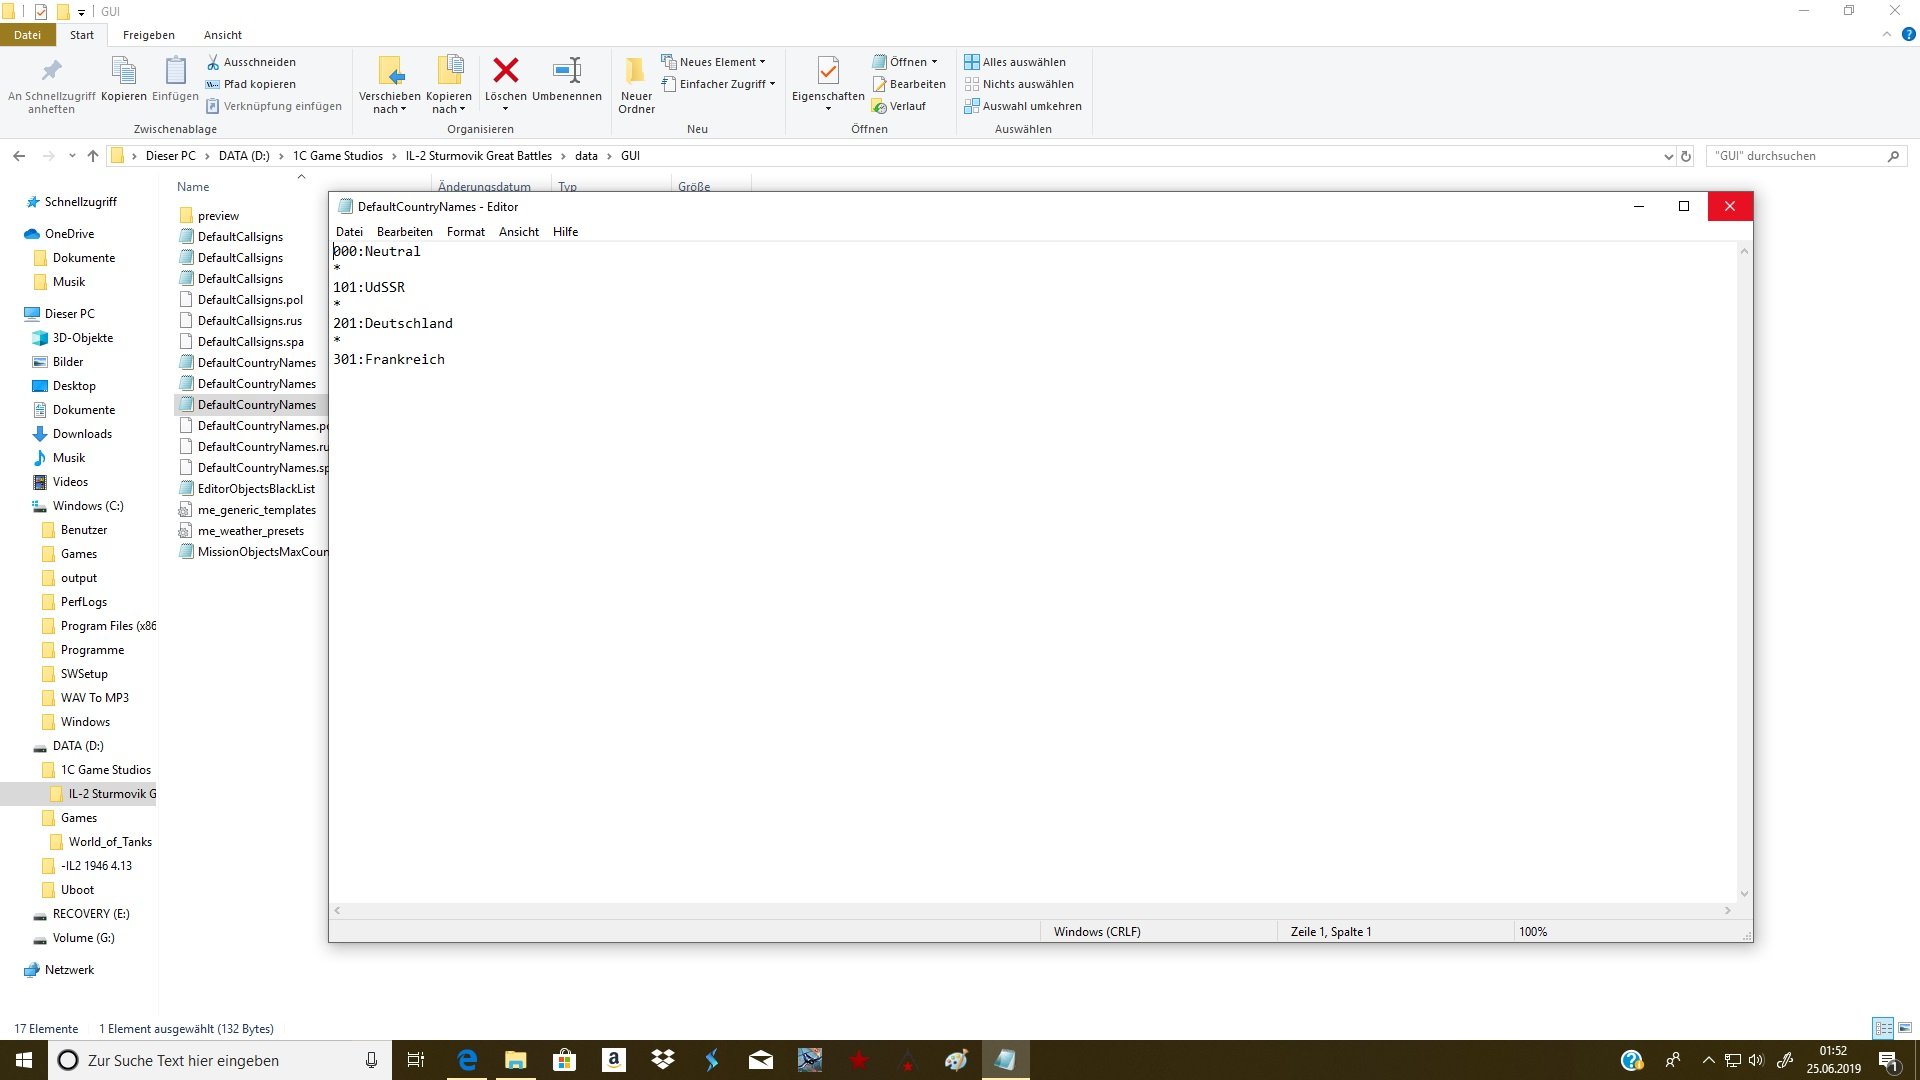Click Alles auswählen icon

[x=971, y=62]
